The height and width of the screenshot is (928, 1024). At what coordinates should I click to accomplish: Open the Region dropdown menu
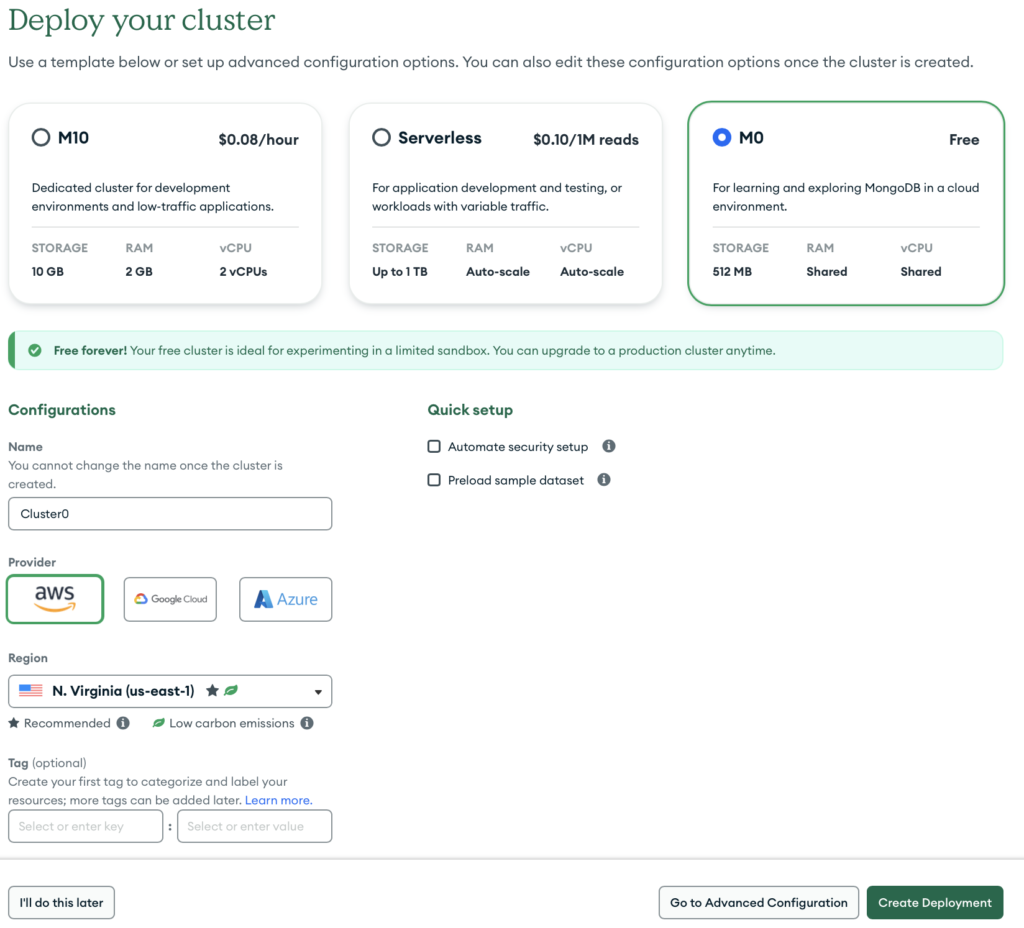point(170,691)
